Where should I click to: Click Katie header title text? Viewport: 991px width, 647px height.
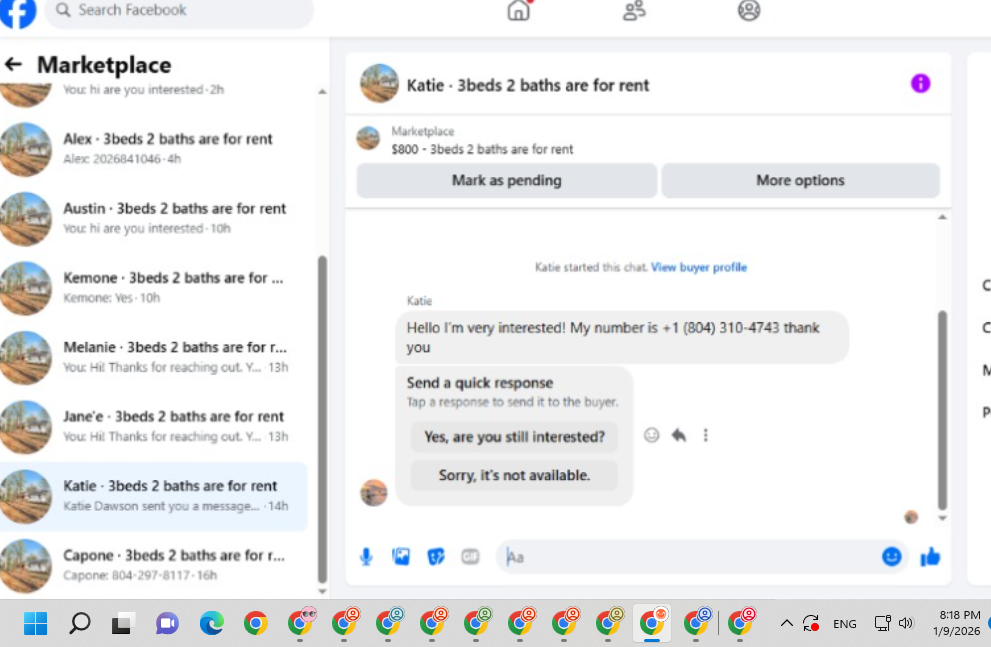tap(528, 85)
